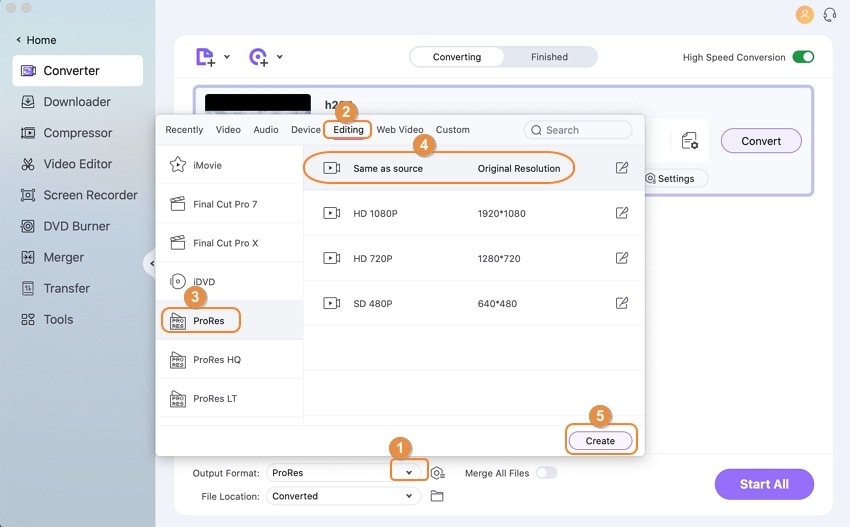Click the Merger sidebar icon
The width and height of the screenshot is (850, 527).
point(28,258)
